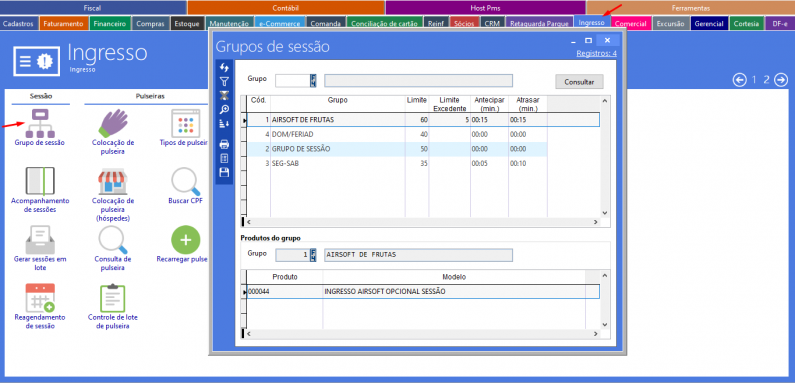Screen dimensions: 795x383
Task: Open the Contábil top menu
Action: point(285,8)
